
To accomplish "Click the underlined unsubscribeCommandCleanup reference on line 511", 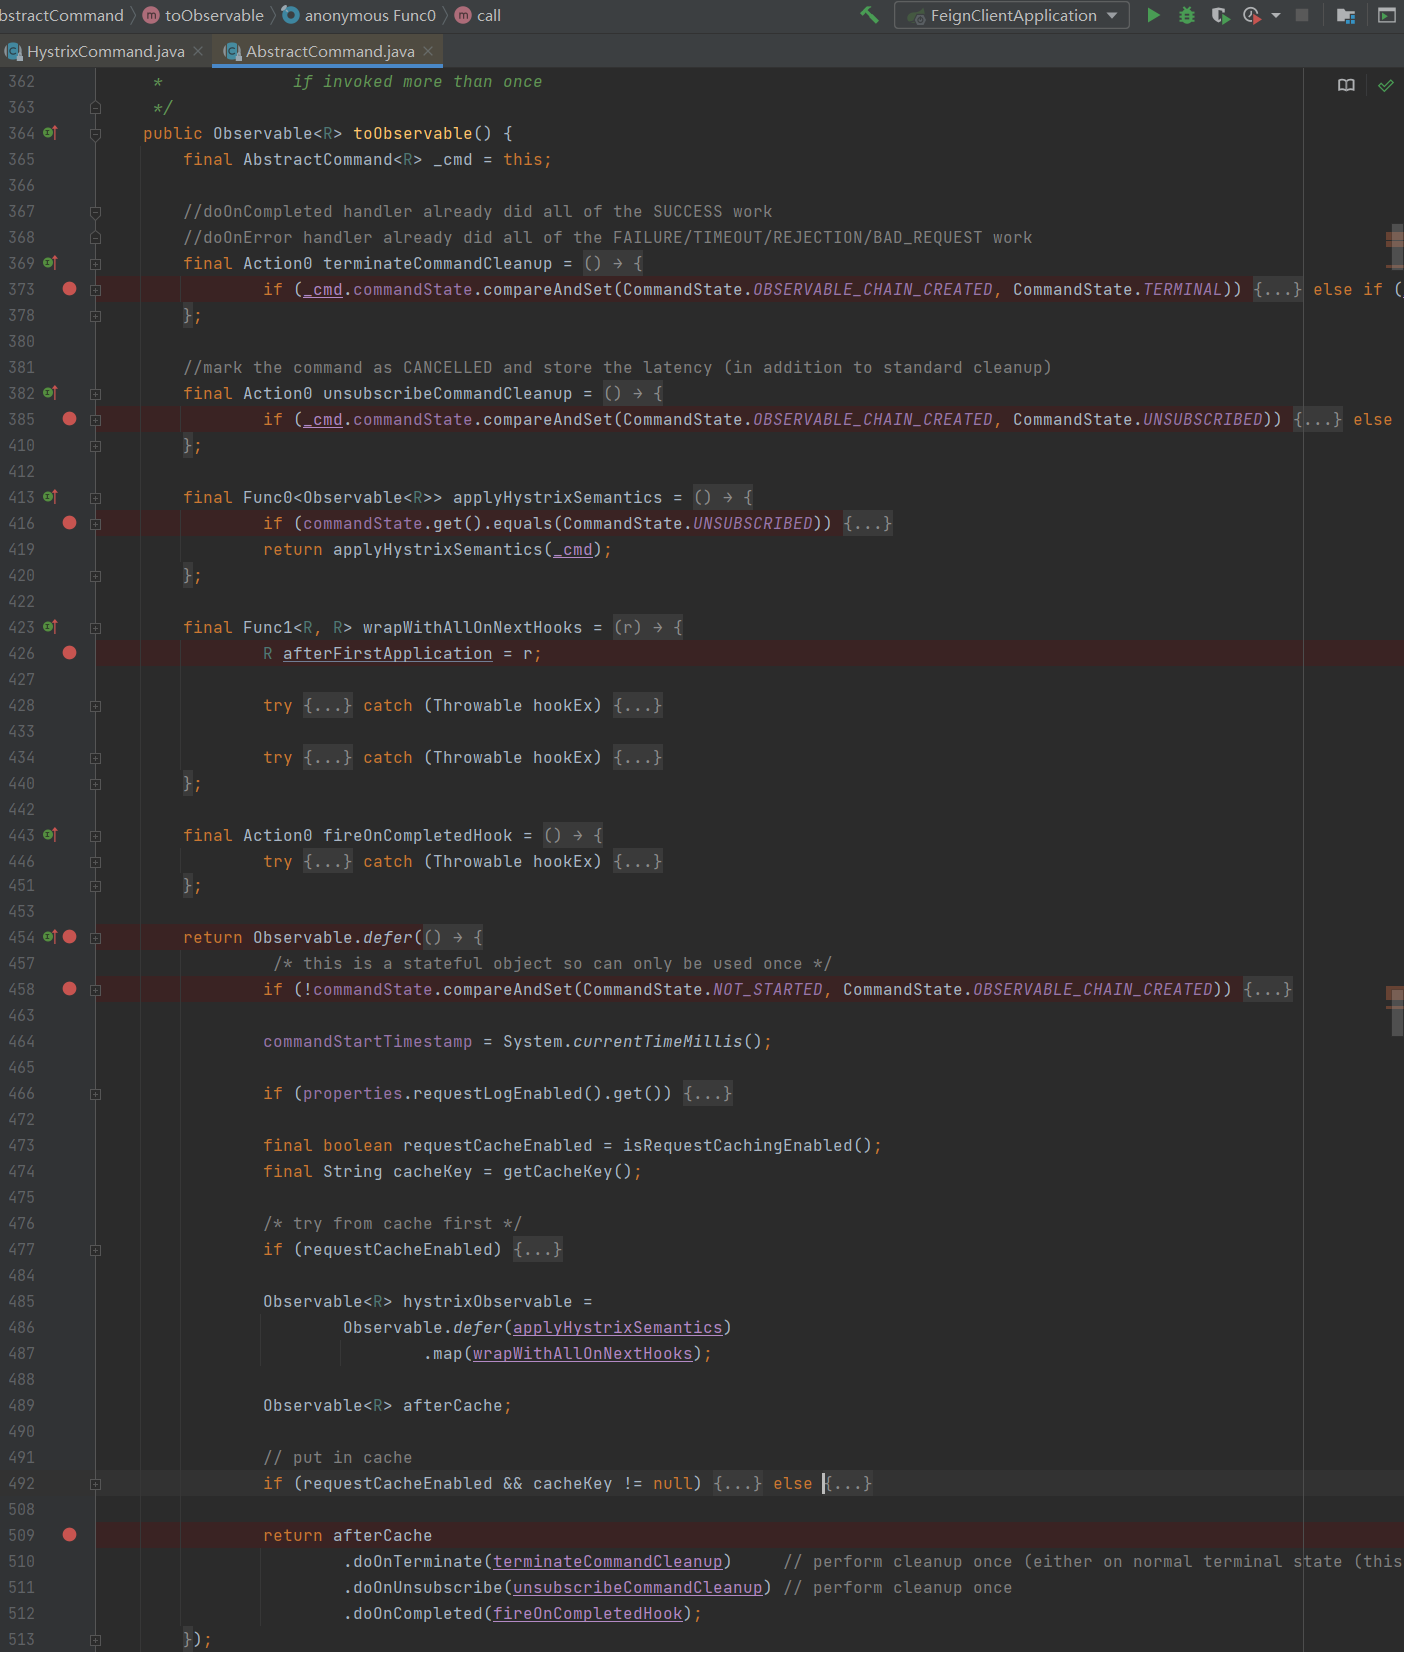I will pos(637,1587).
